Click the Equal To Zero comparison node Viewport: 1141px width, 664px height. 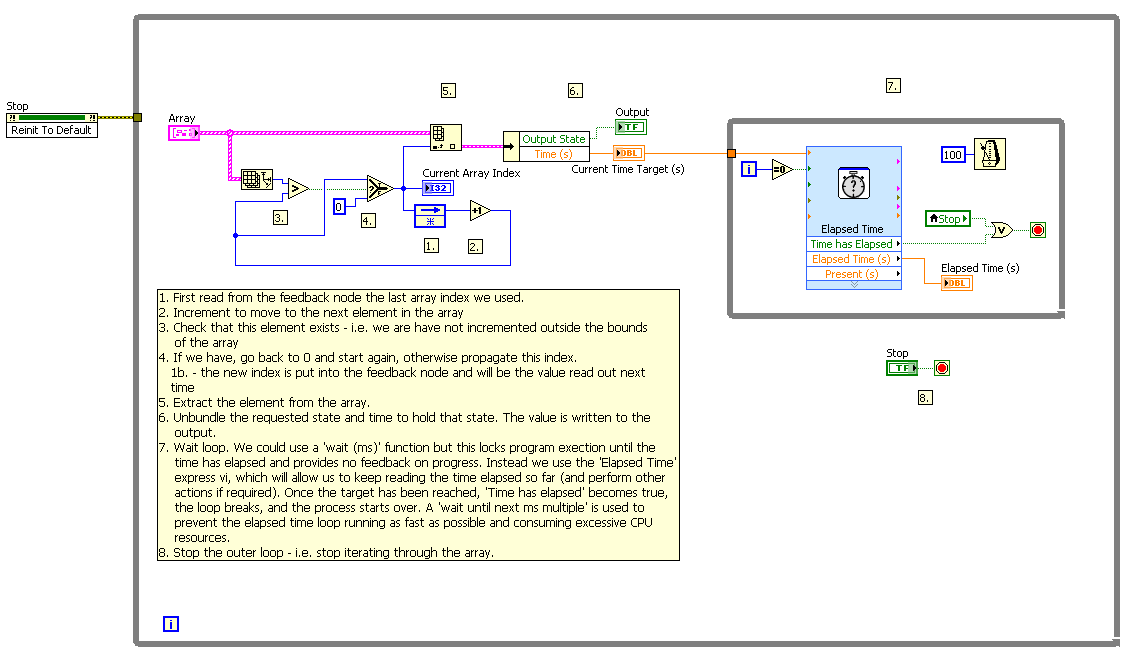pos(781,170)
